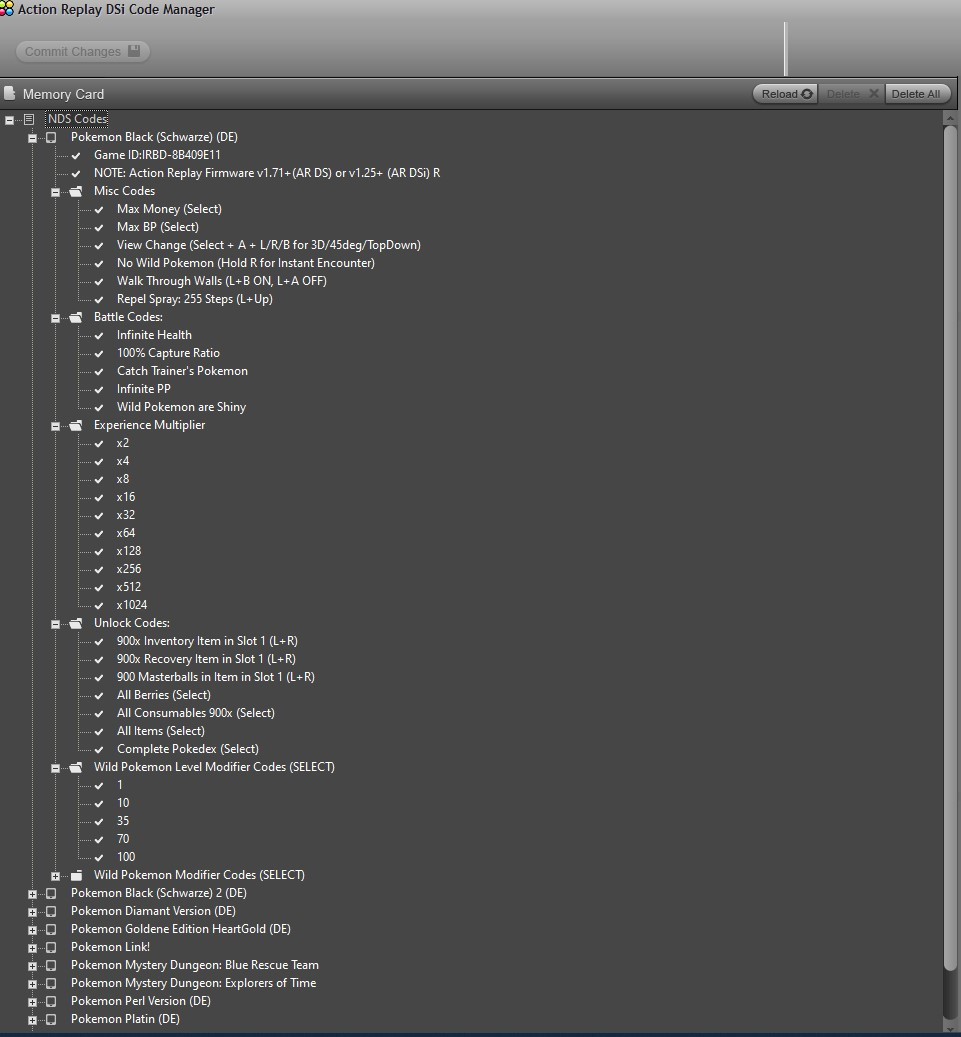Select 900x Inventory Item in Slot 1
This screenshot has width=961, height=1037.
[x=207, y=641]
